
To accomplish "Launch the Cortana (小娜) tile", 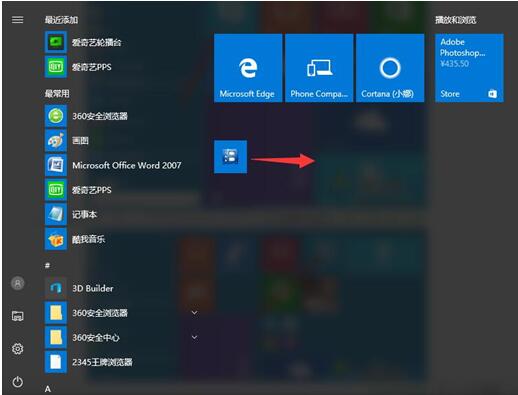I will pos(390,68).
